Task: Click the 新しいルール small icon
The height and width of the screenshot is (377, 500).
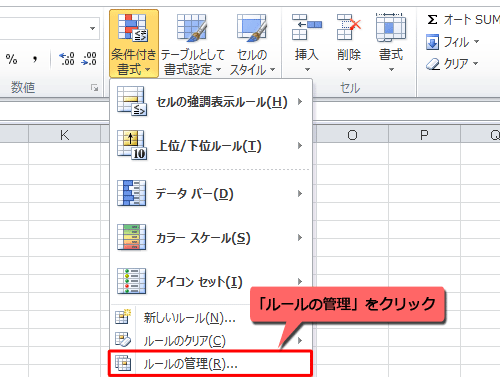Action: click(x=123, y=317)
